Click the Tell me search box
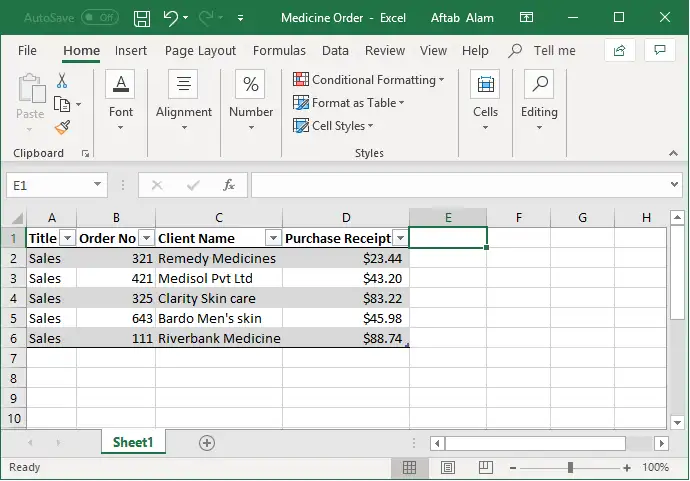The height and width of the screenshot is (481, 690). (x=542, y=51)
